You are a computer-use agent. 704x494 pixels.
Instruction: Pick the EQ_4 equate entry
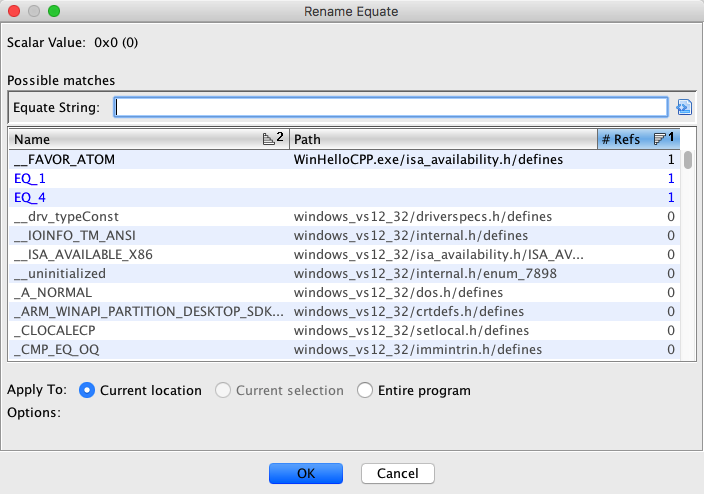150,197
